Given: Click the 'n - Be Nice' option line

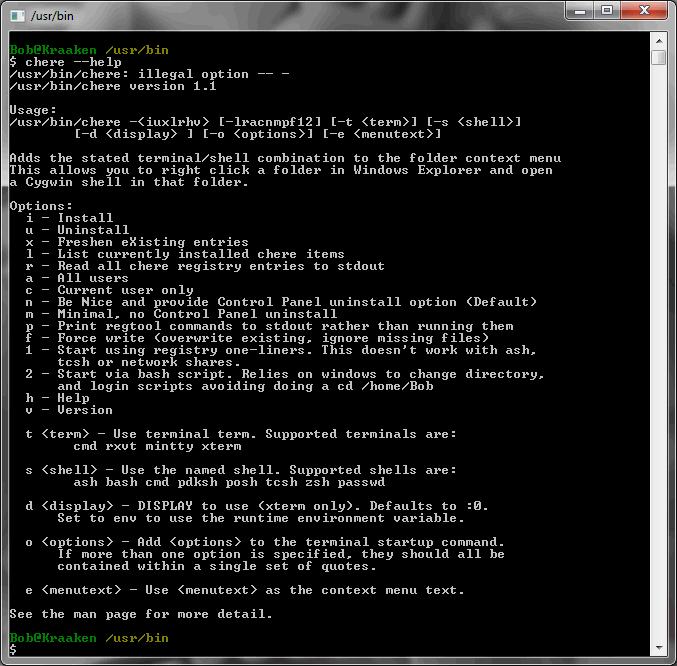Looking at the screenshot, I should tap(281, 302).
